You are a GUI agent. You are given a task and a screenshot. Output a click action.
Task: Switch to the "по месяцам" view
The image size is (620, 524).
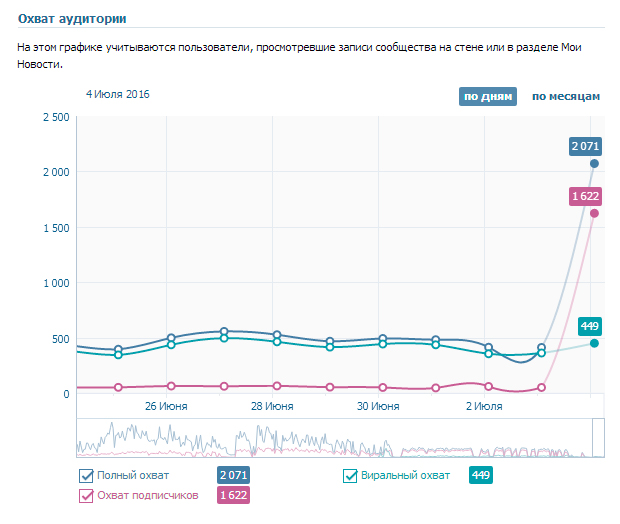click(x=565, y=97)
